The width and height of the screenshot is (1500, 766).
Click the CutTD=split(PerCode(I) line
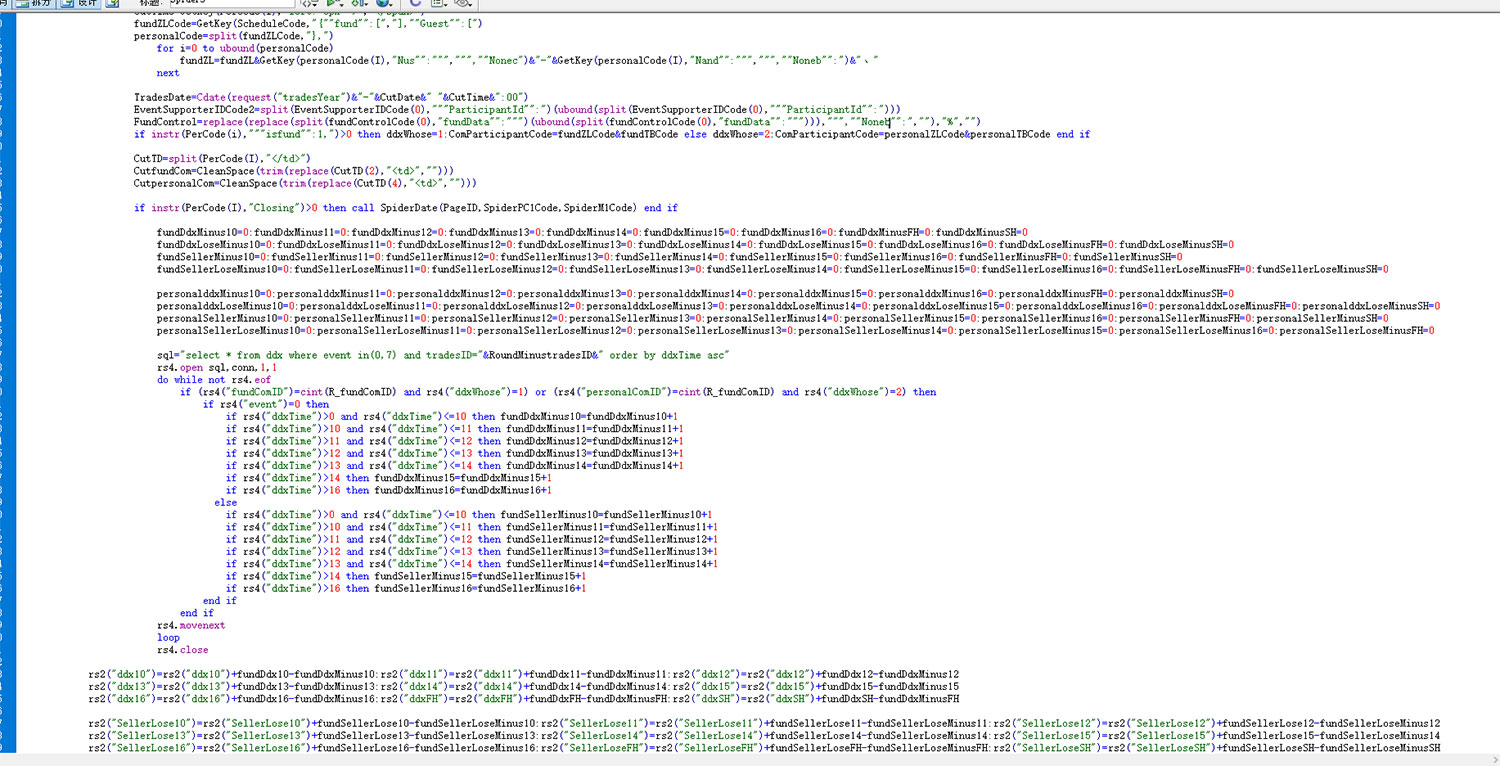tap(223, 159)
